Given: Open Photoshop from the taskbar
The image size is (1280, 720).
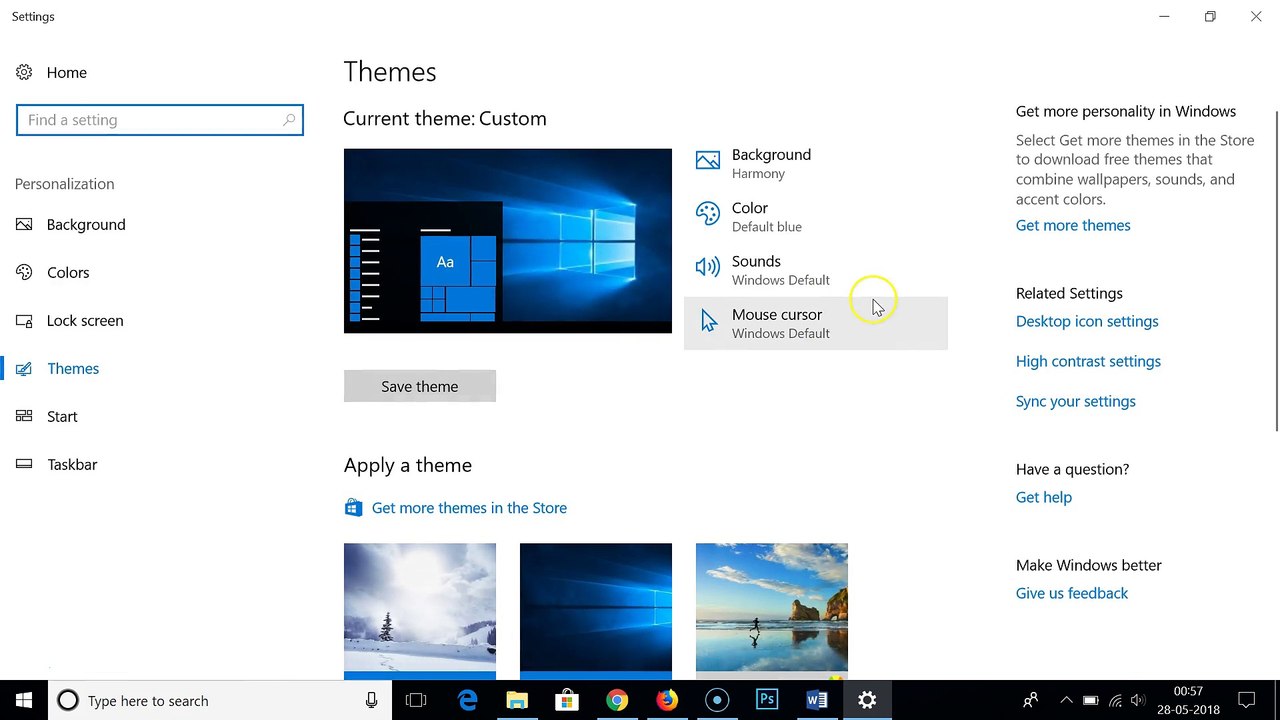Looking at the screenshot, I should (767, 700).
